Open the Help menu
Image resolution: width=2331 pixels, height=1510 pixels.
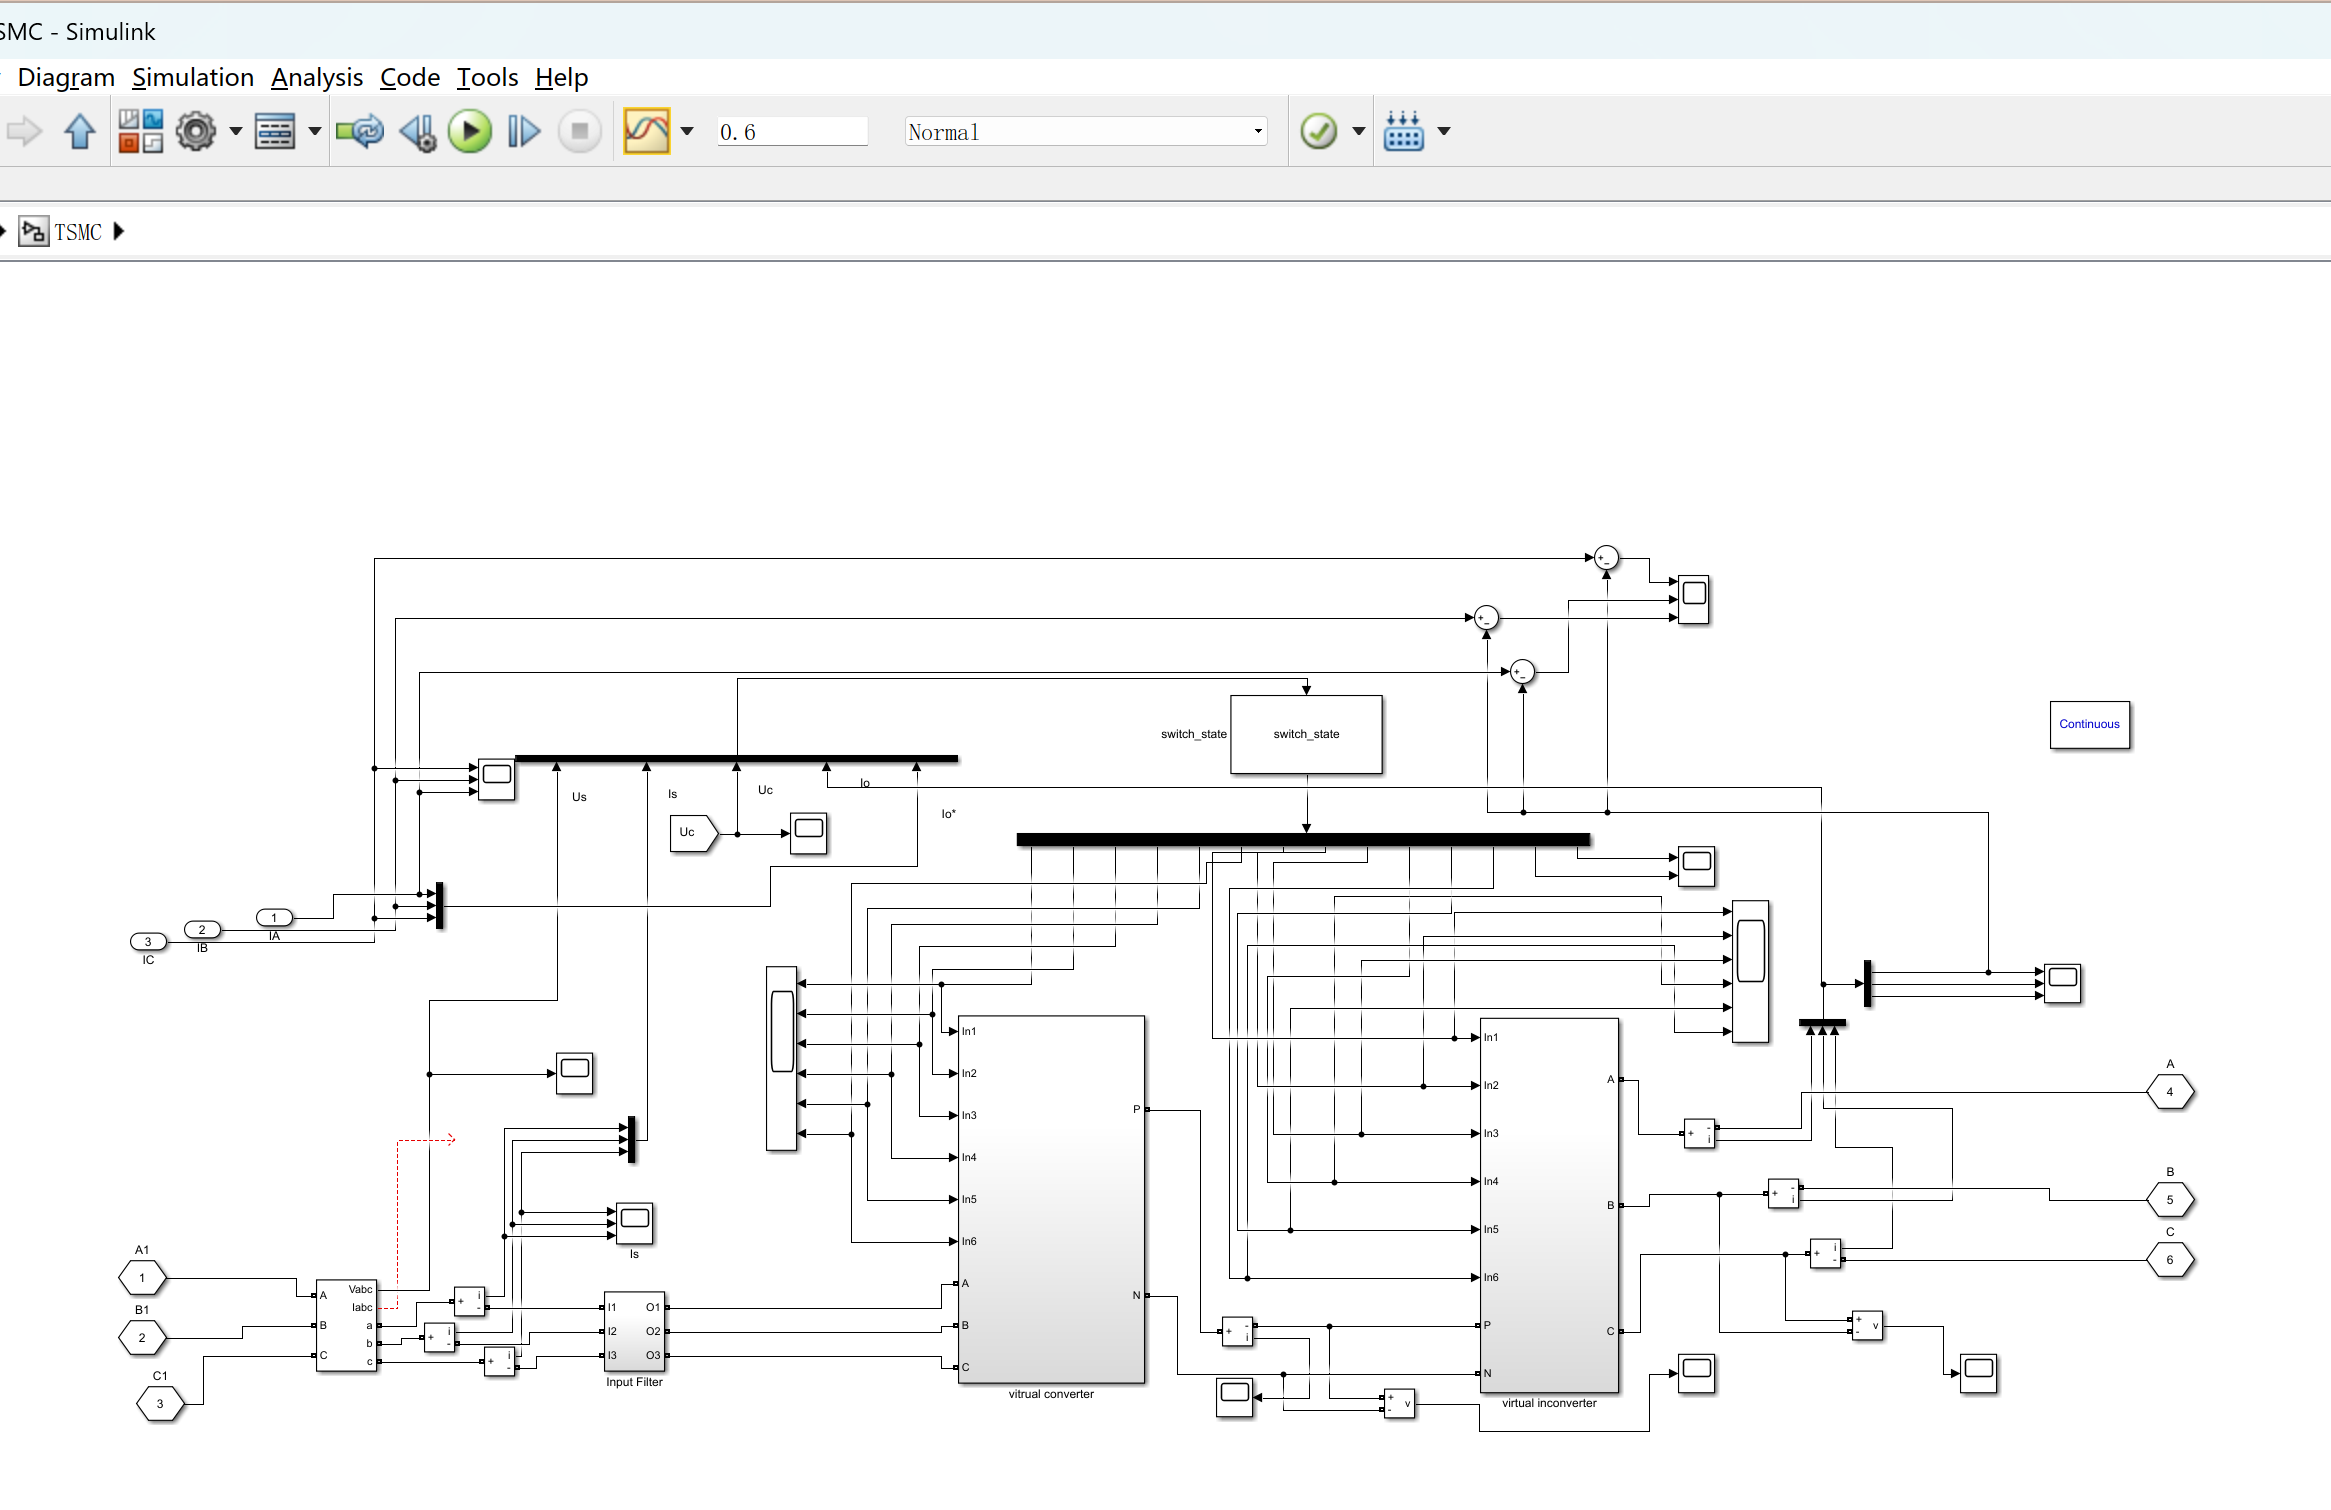tap(562, 77)
